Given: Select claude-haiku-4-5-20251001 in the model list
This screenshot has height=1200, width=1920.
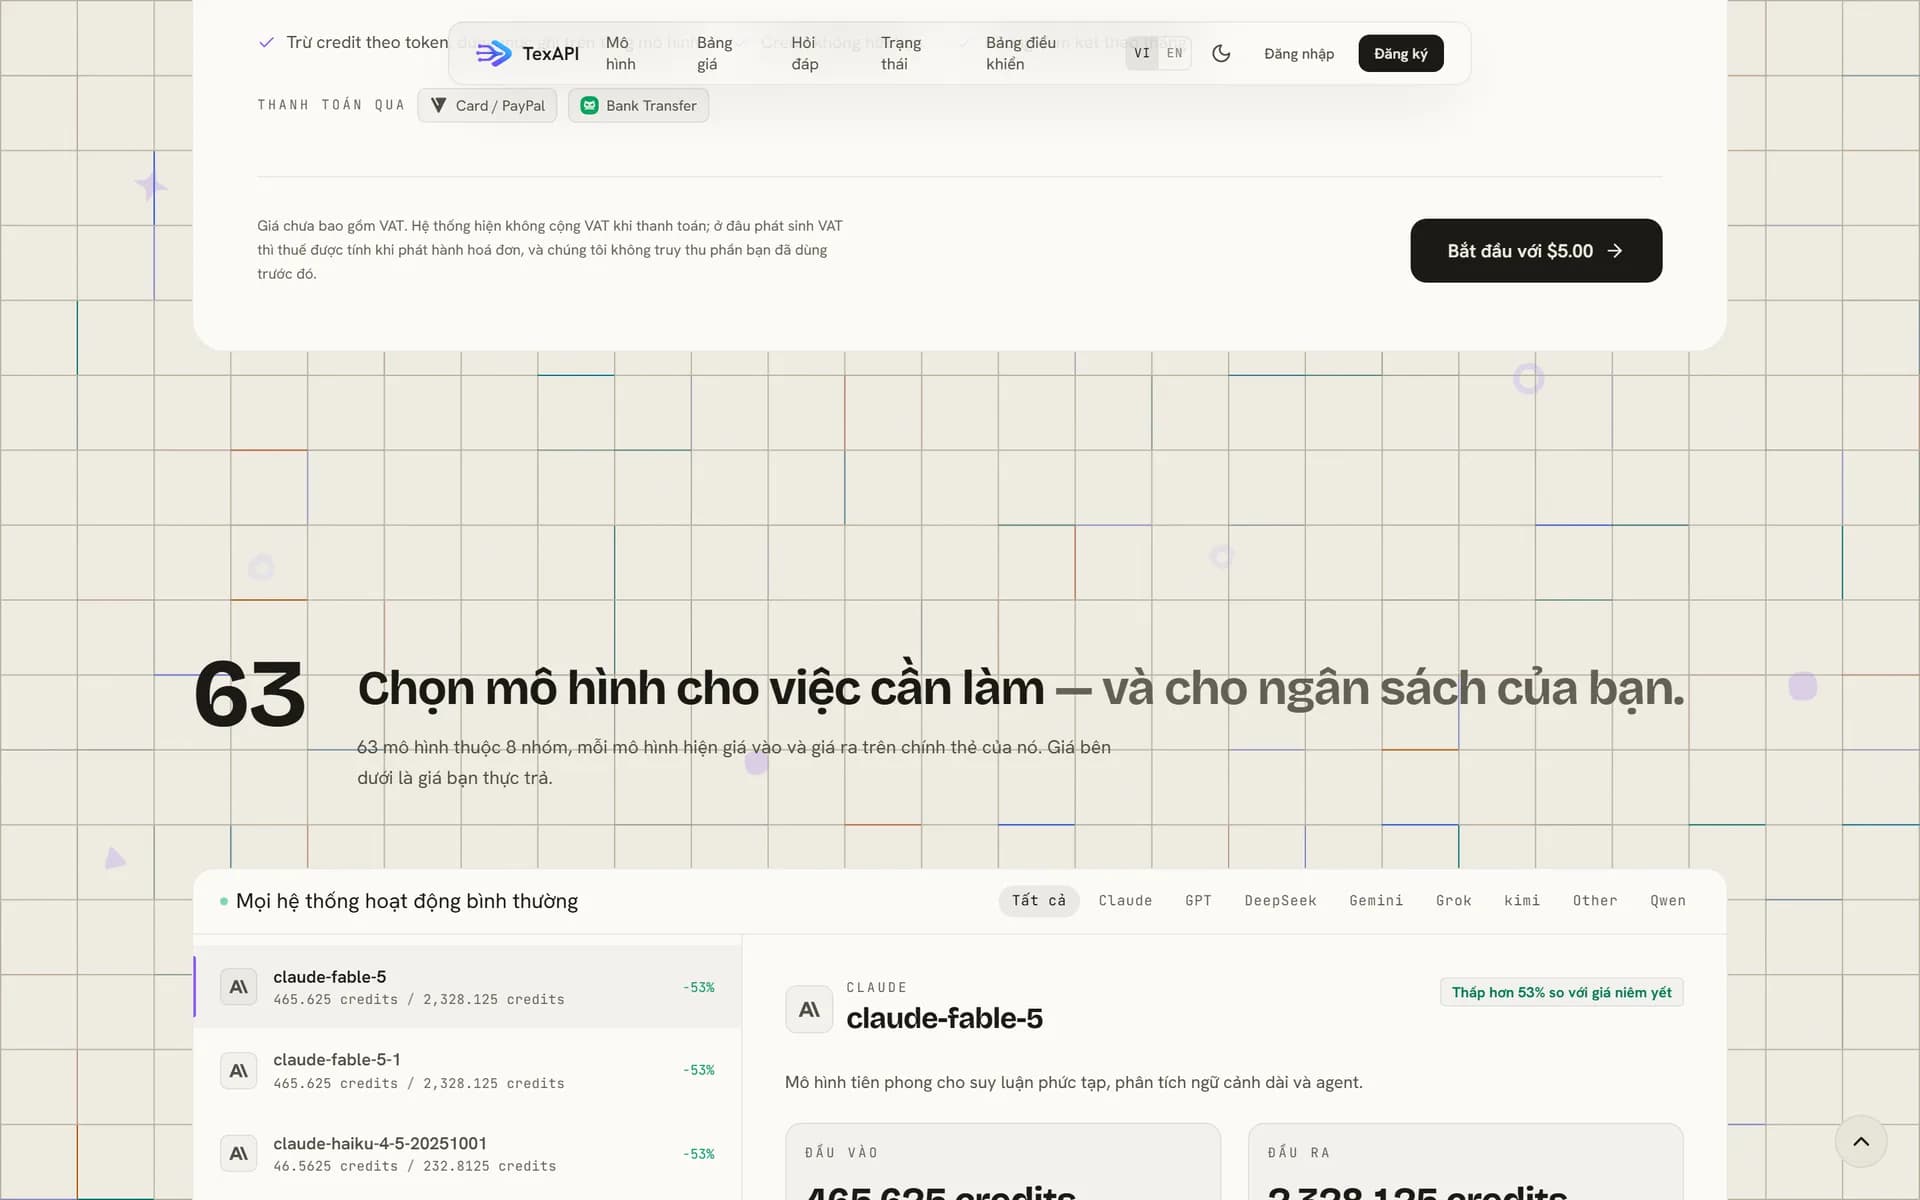Looking at the screenshot, I should click(468, 1154).
